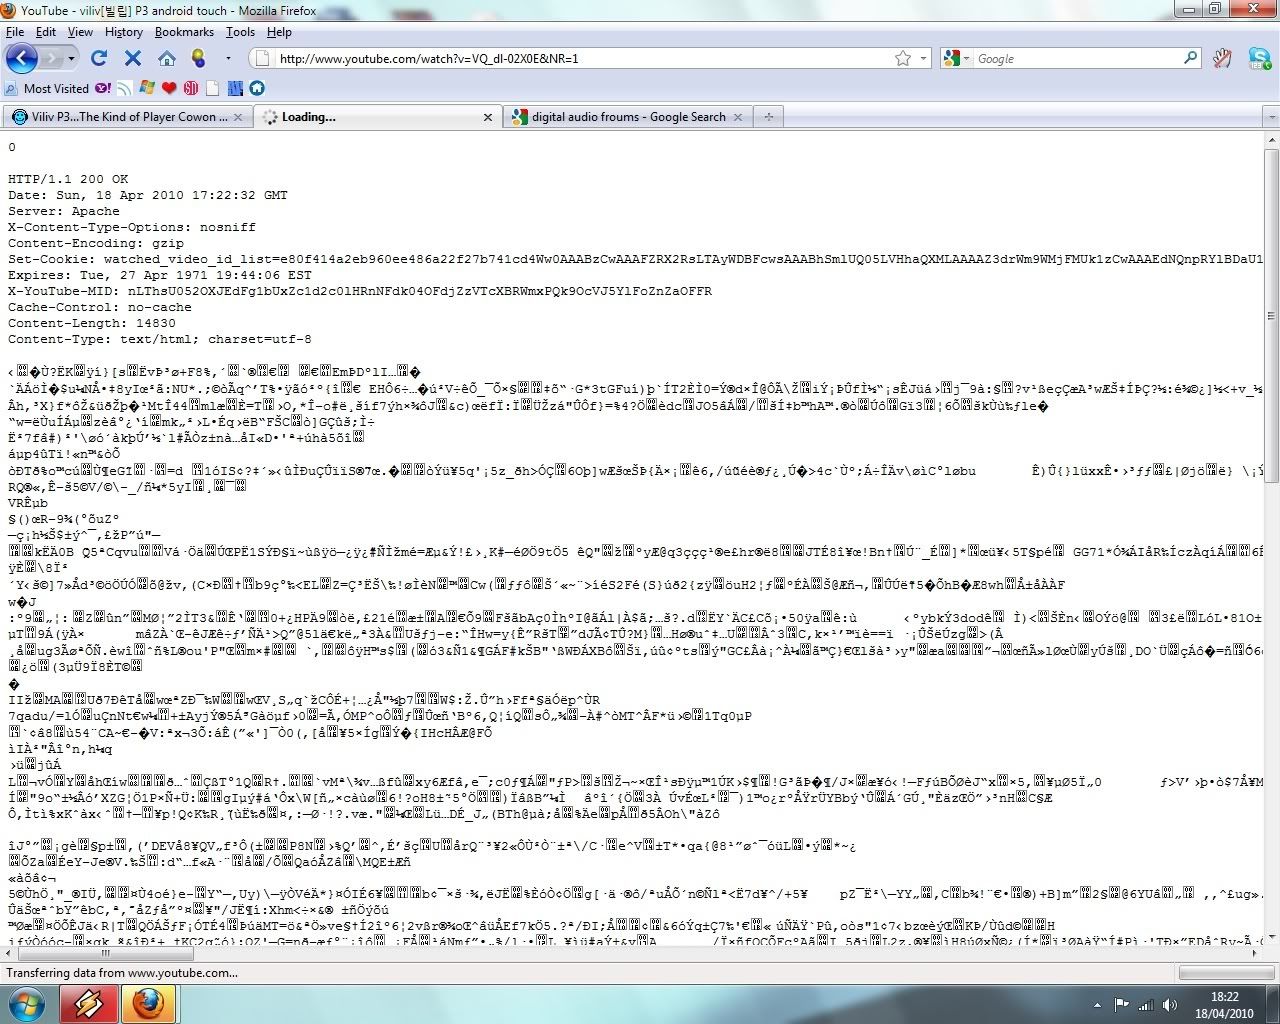Open the RSS feed bookmark
Screen dimensions: 1280x1024
click(125, 88)
